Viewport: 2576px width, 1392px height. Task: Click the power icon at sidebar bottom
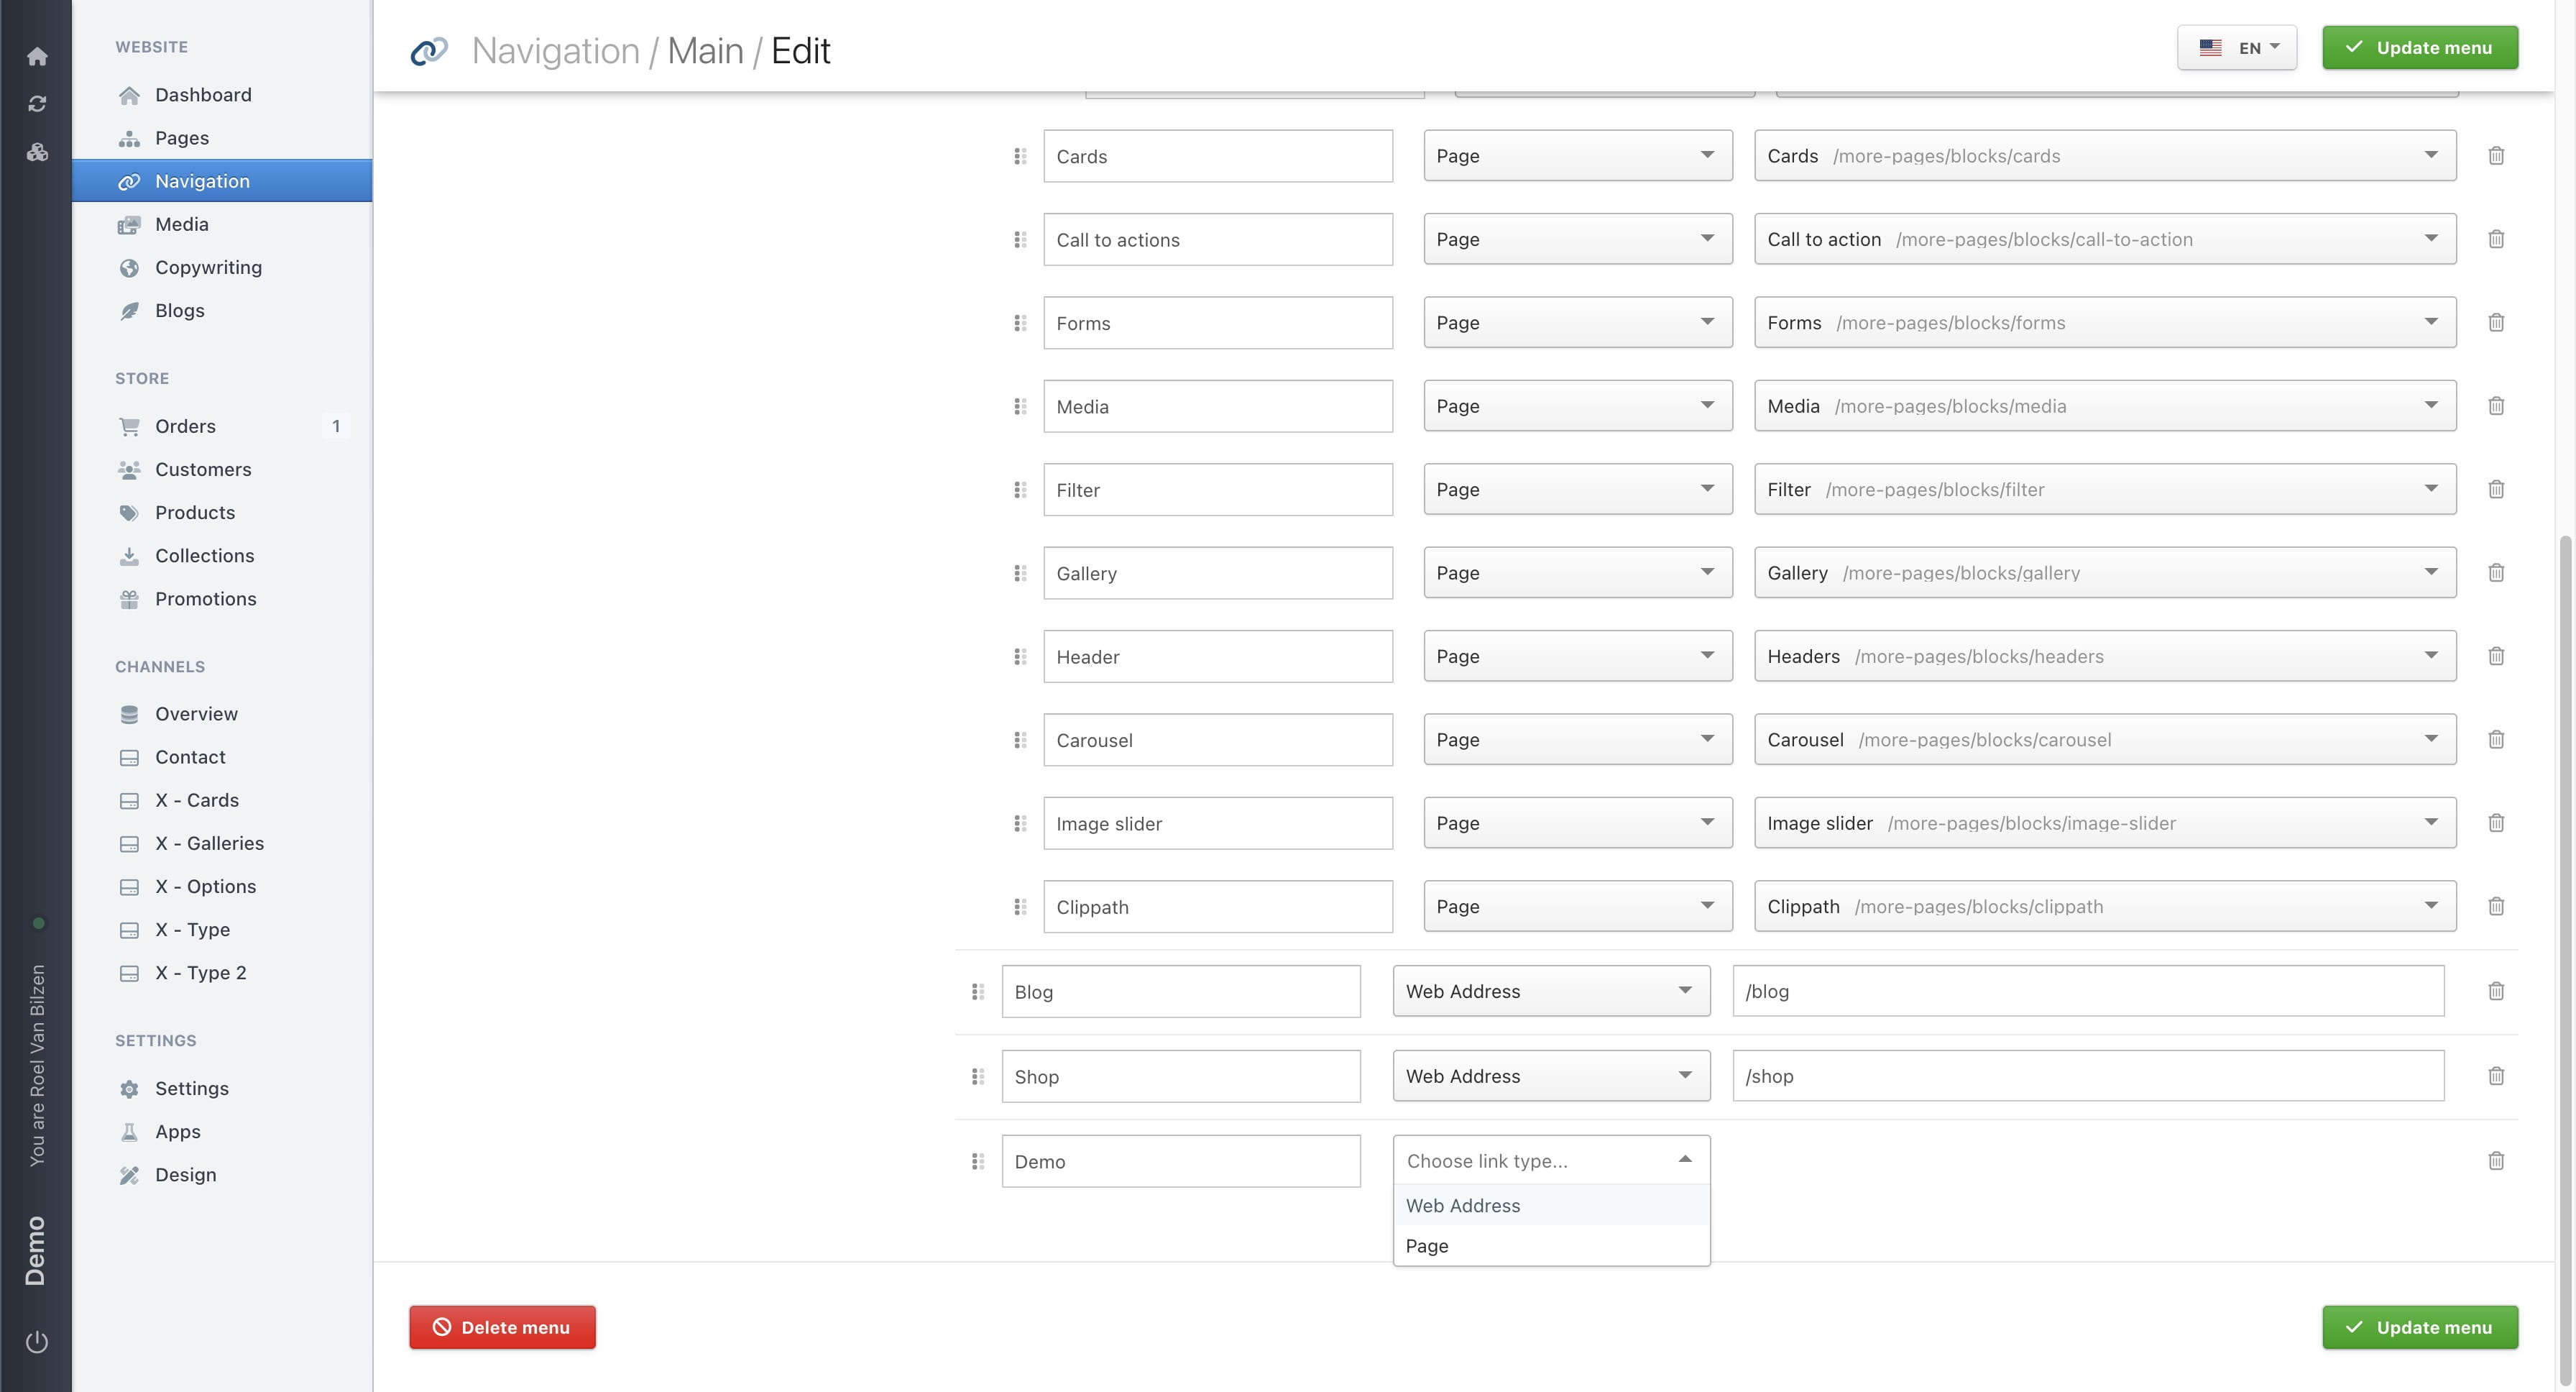click(37, 1342)
